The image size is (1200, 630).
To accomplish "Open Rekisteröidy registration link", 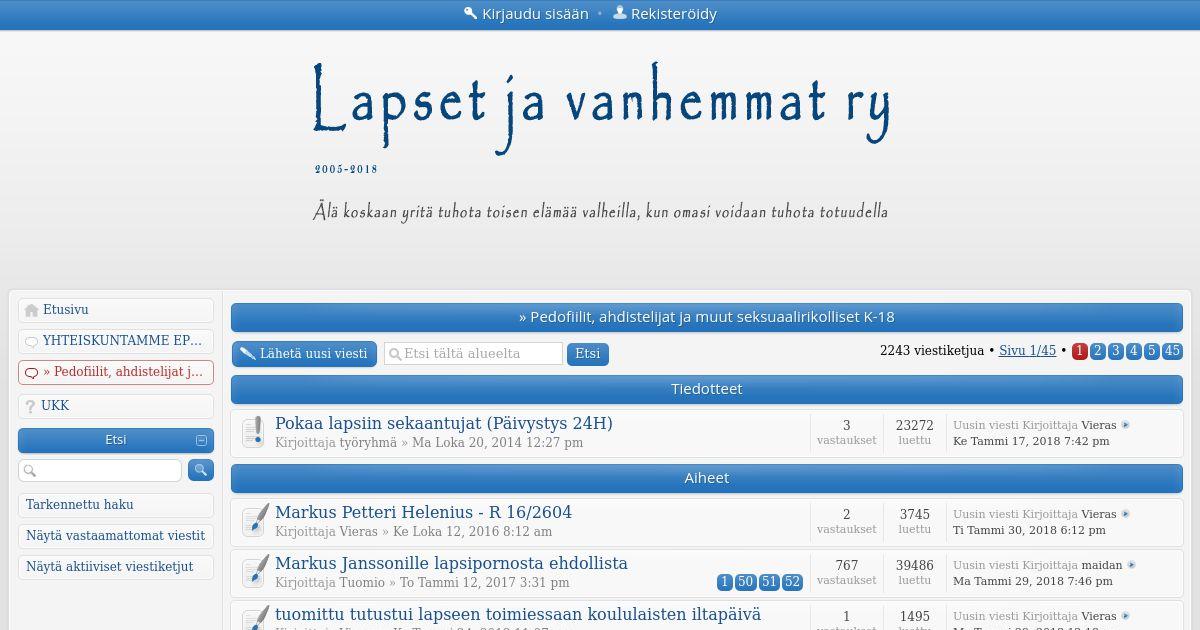I will 674,14.
